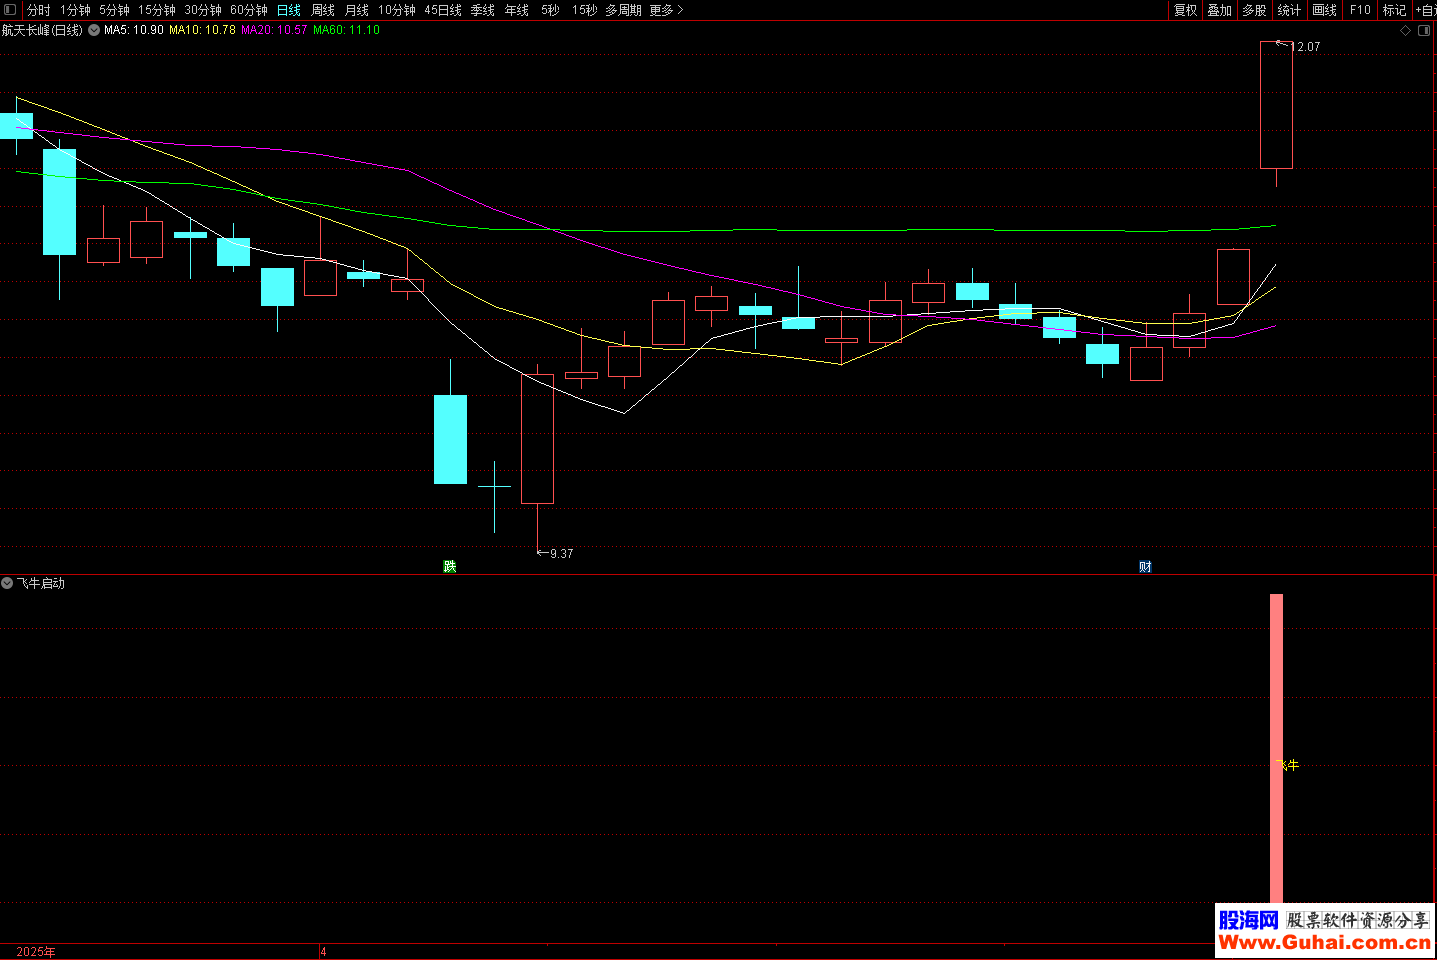Viewport: 1437px width, 960px height.
Task: Select the 15秒 period tab
Action: point(584,10)
